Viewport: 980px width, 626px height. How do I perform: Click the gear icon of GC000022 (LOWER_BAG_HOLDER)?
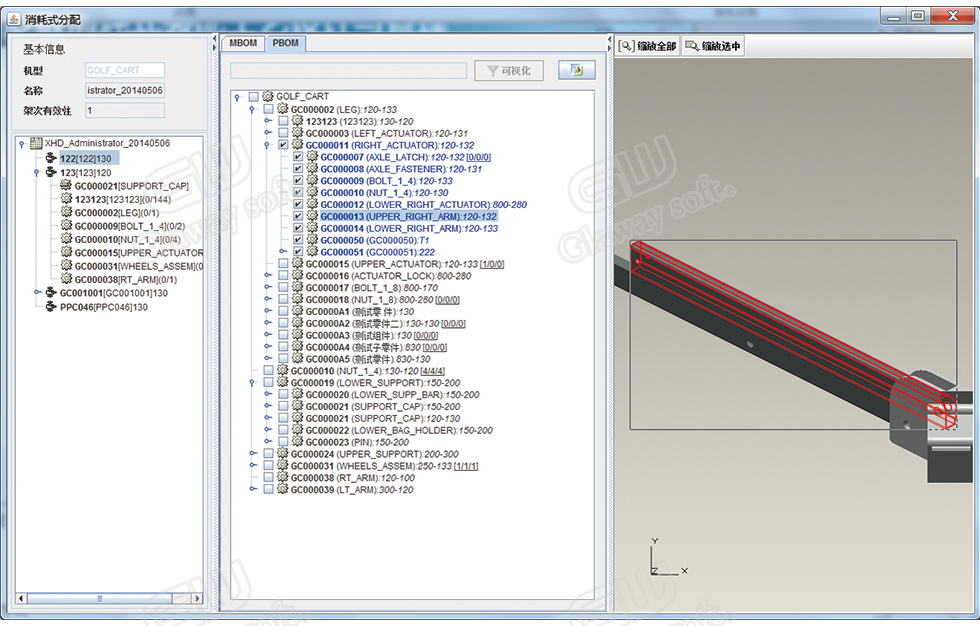point(298,429)
